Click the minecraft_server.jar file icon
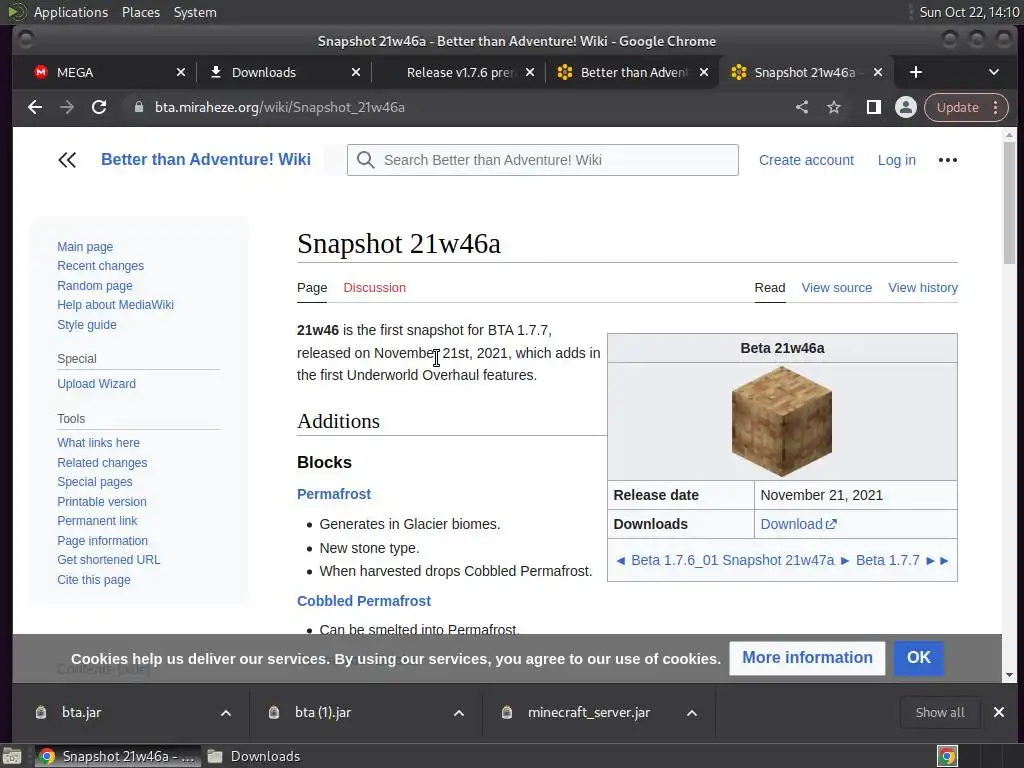This screenshot has height=768, width=1024. [507, 712]
